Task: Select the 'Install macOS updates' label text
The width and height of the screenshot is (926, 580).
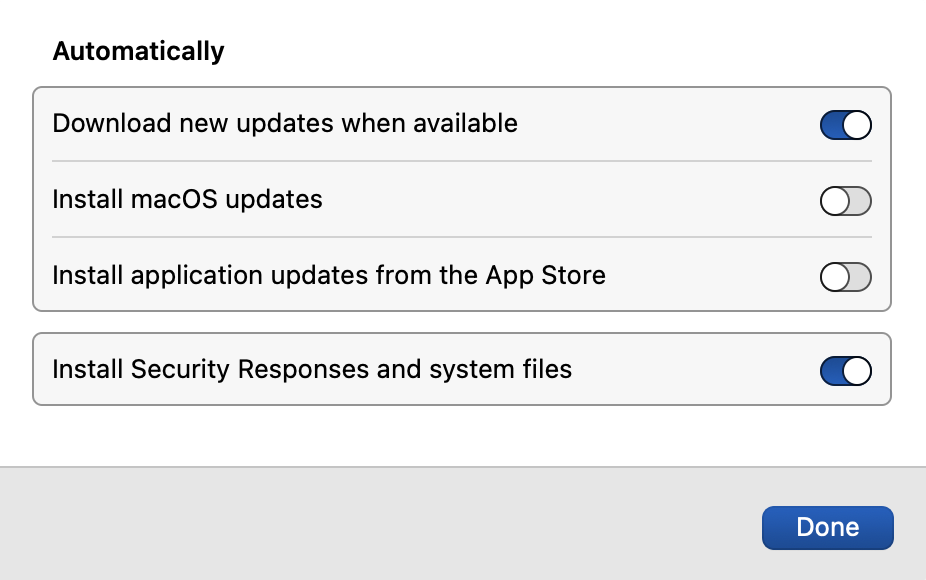Action: 187,199
